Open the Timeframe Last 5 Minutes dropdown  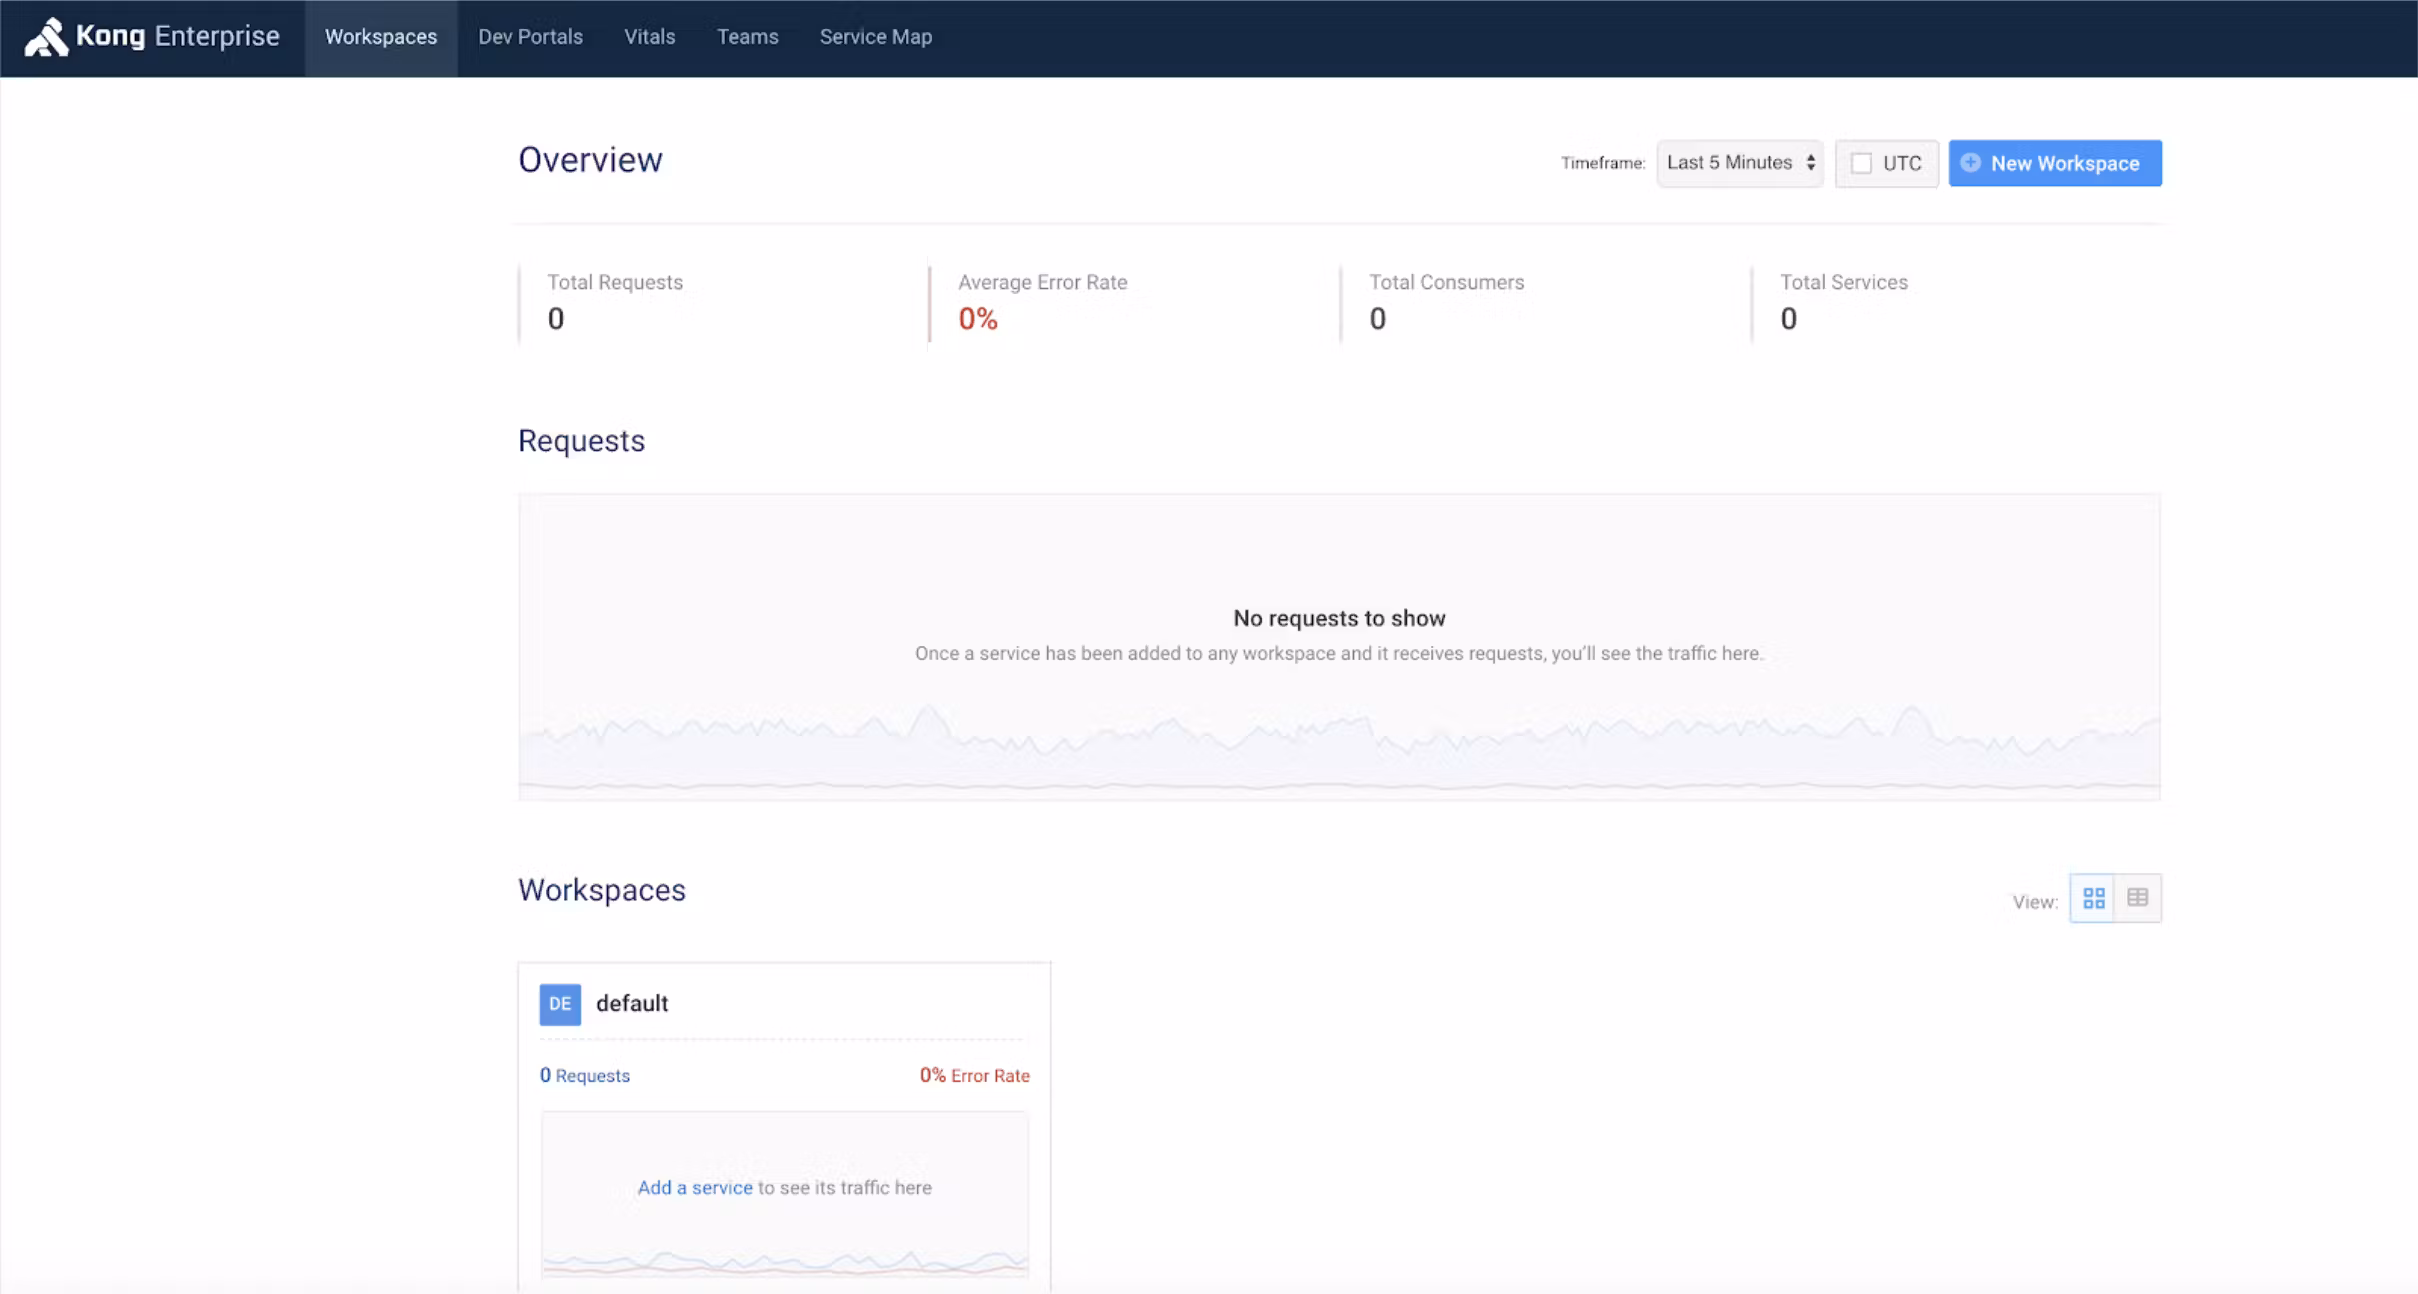coord(1739,163)
